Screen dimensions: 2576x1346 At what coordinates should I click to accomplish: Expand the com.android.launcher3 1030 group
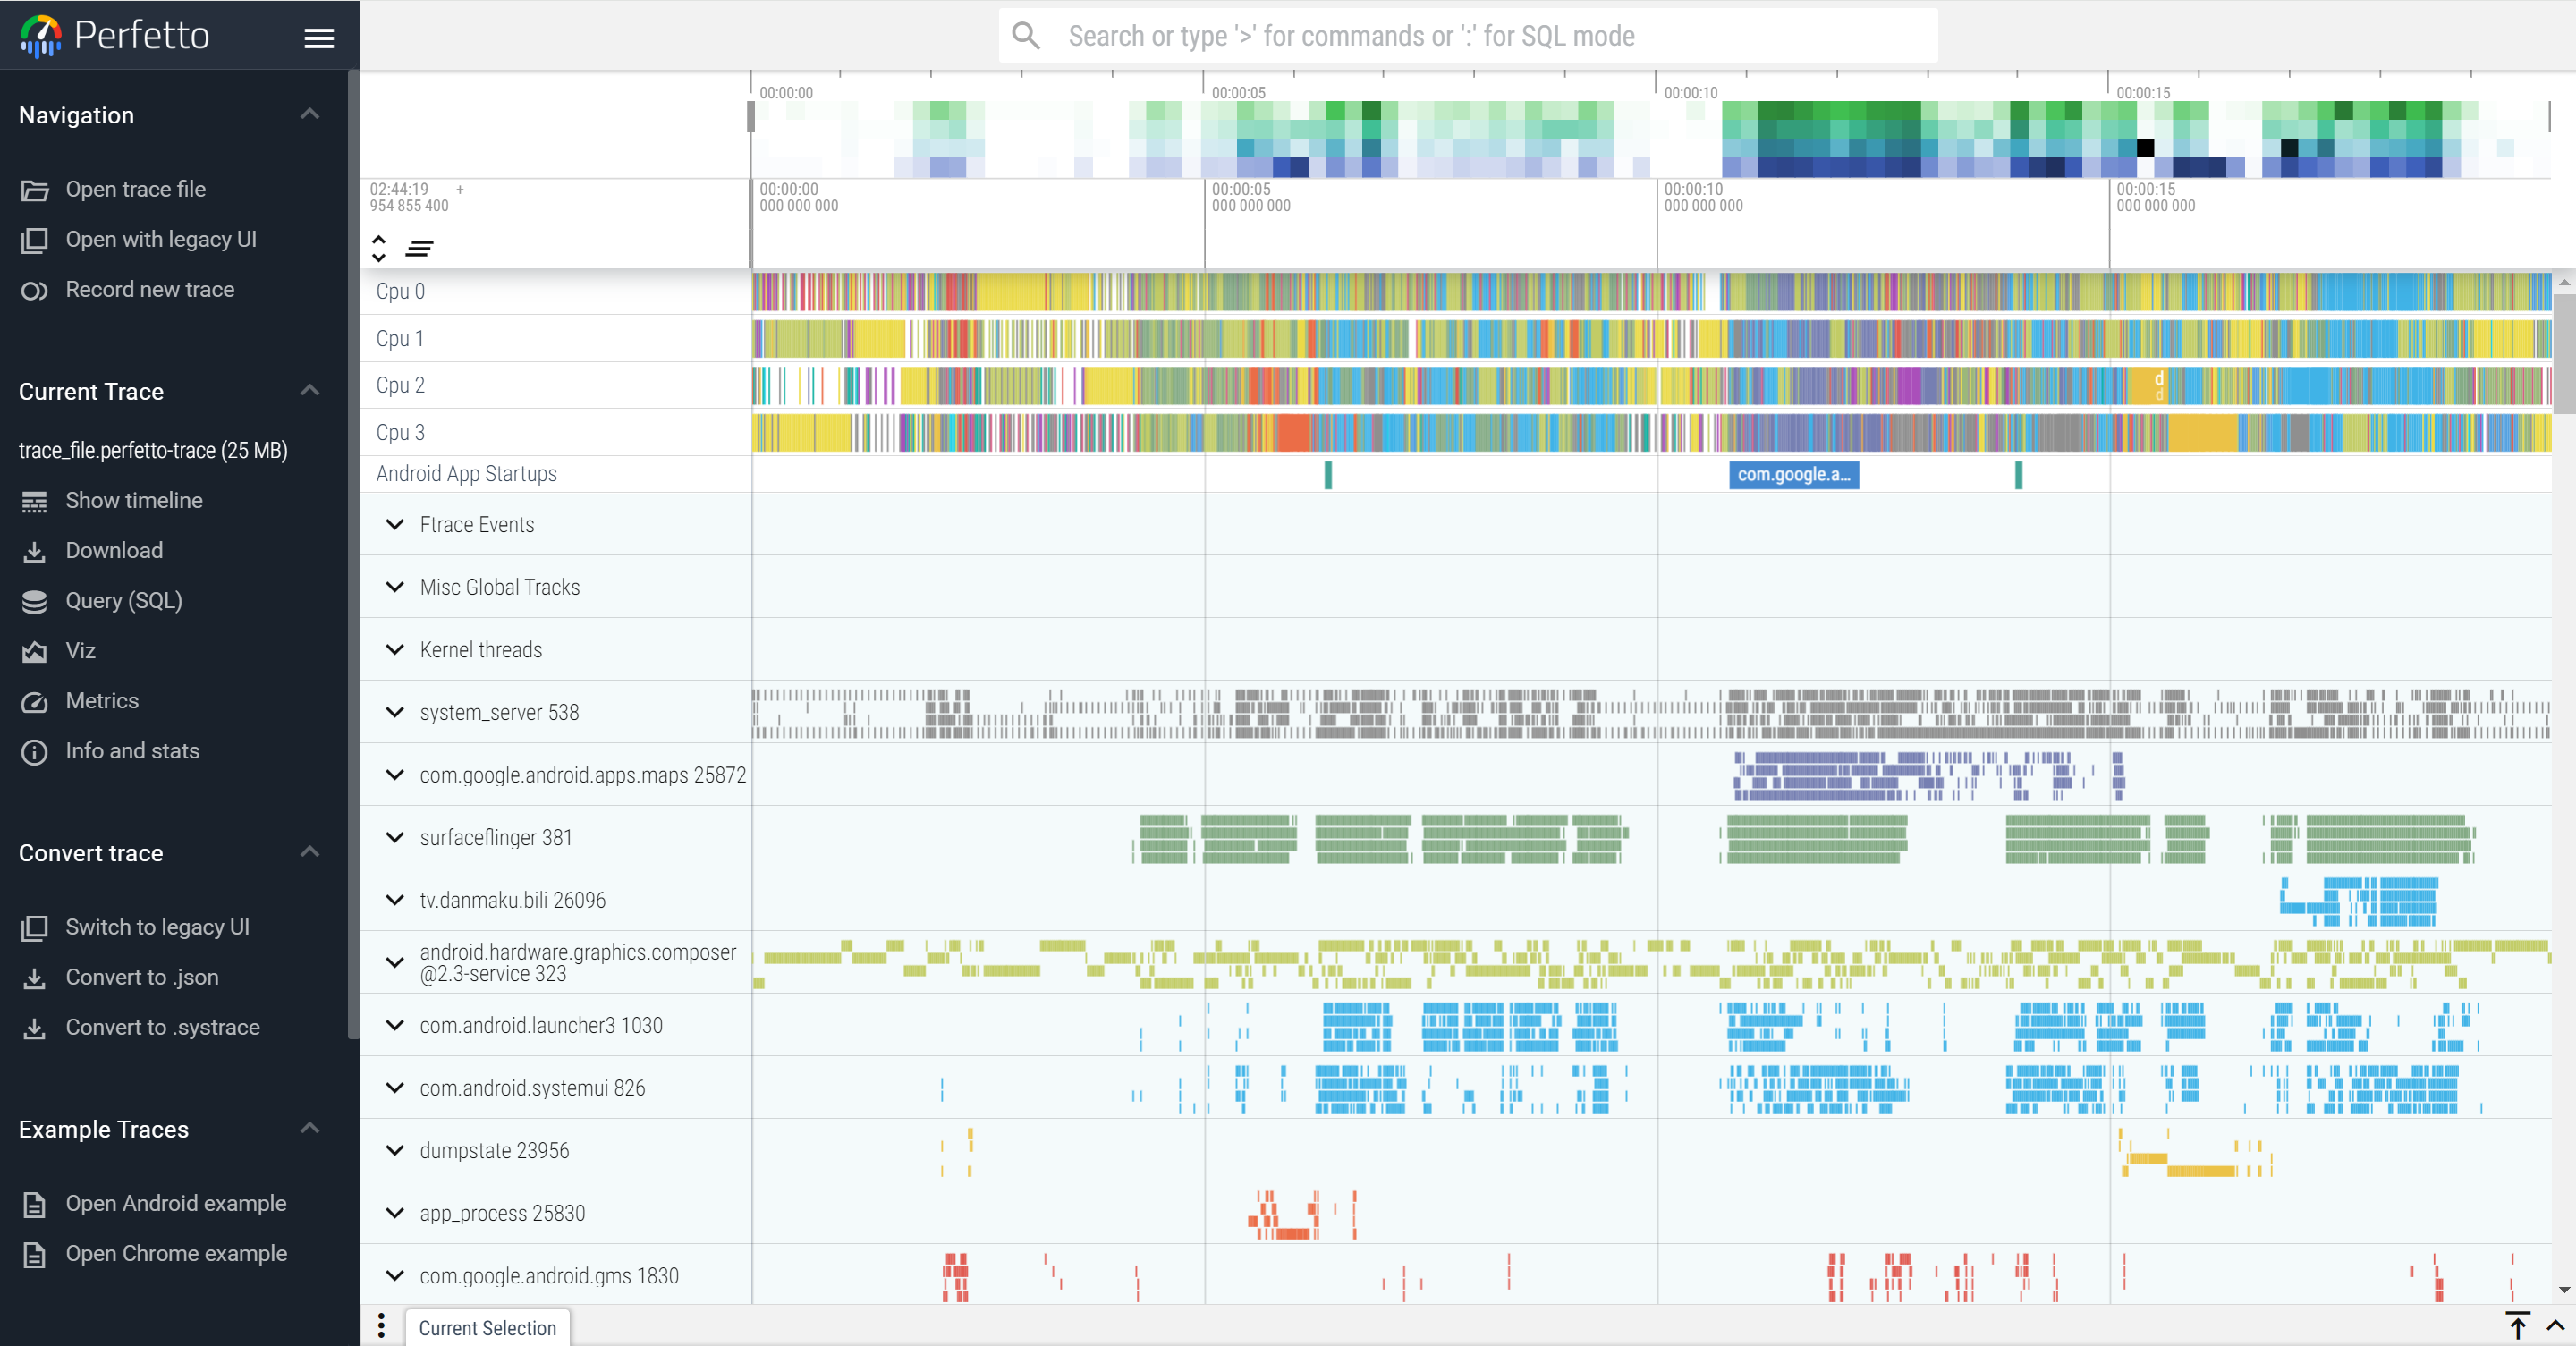click(x=395, y=1025)
